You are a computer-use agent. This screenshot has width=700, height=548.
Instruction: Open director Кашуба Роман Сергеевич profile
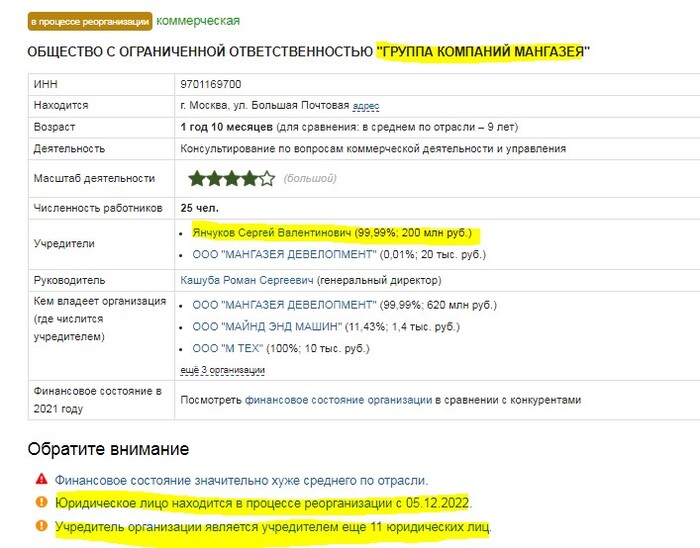(x=247, y=280)
